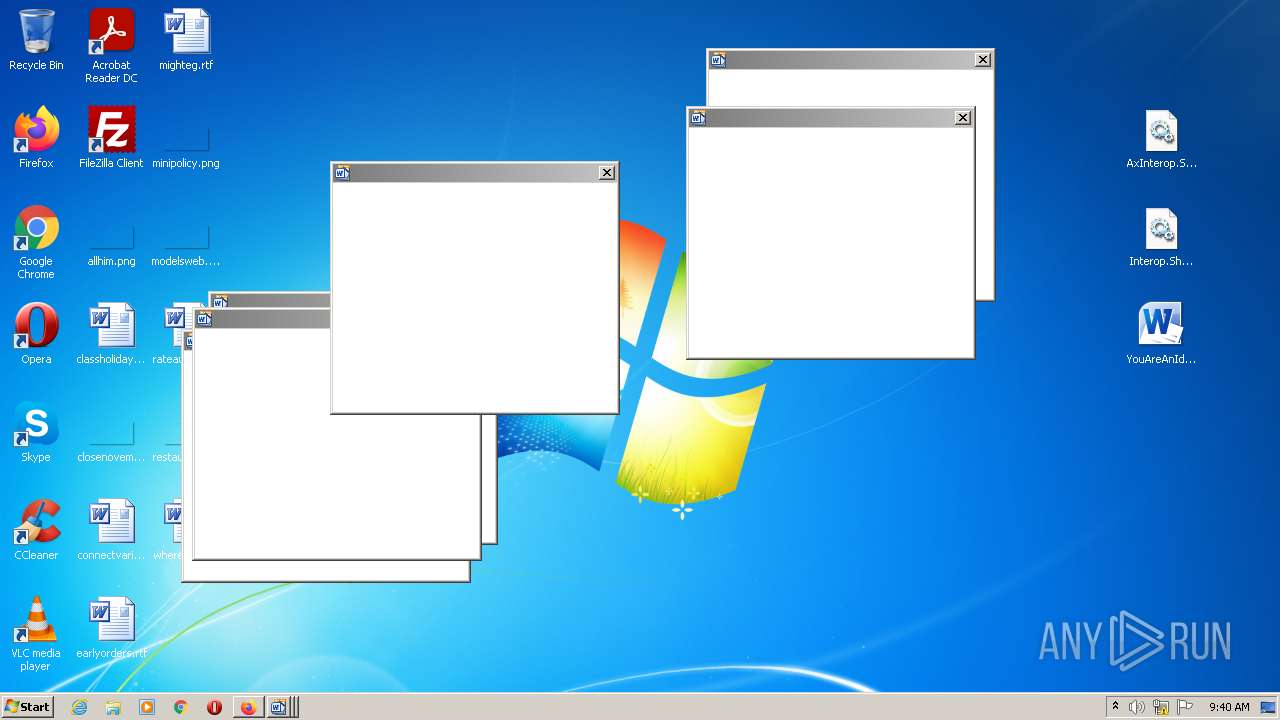Screen dimensions: 1280x720
Task: Open the Recycle Bin desktop icon
Action: pyautogui.click(x=36, y=41)
